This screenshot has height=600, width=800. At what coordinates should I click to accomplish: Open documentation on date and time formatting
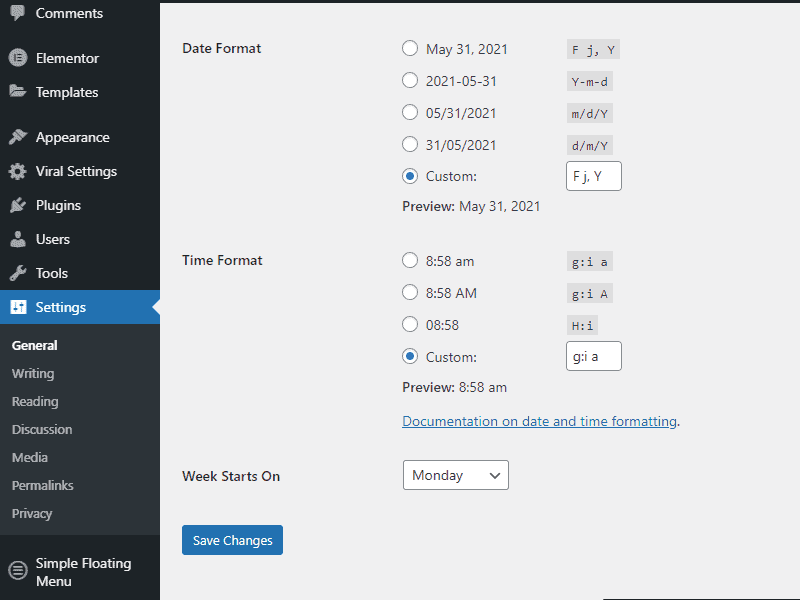[540, 421]
